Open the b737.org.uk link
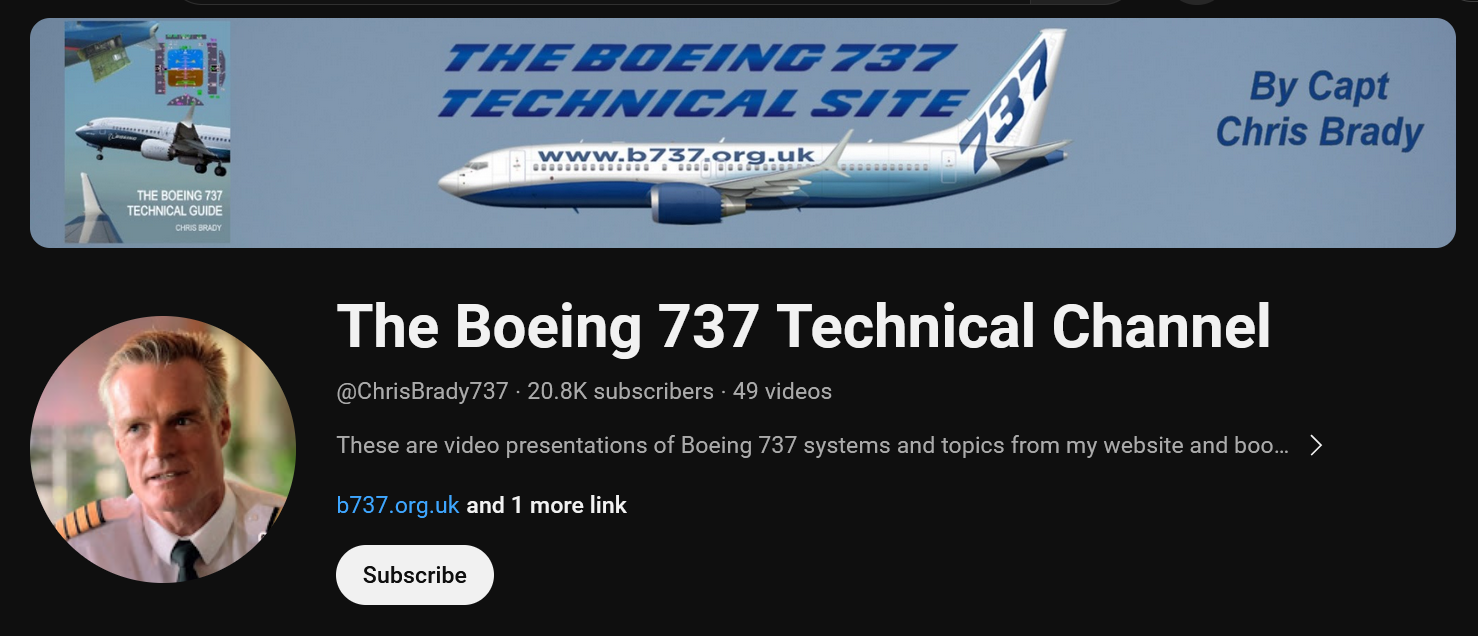The width and height of the screenshot is (1478, 636). click(x=398, y=505)
